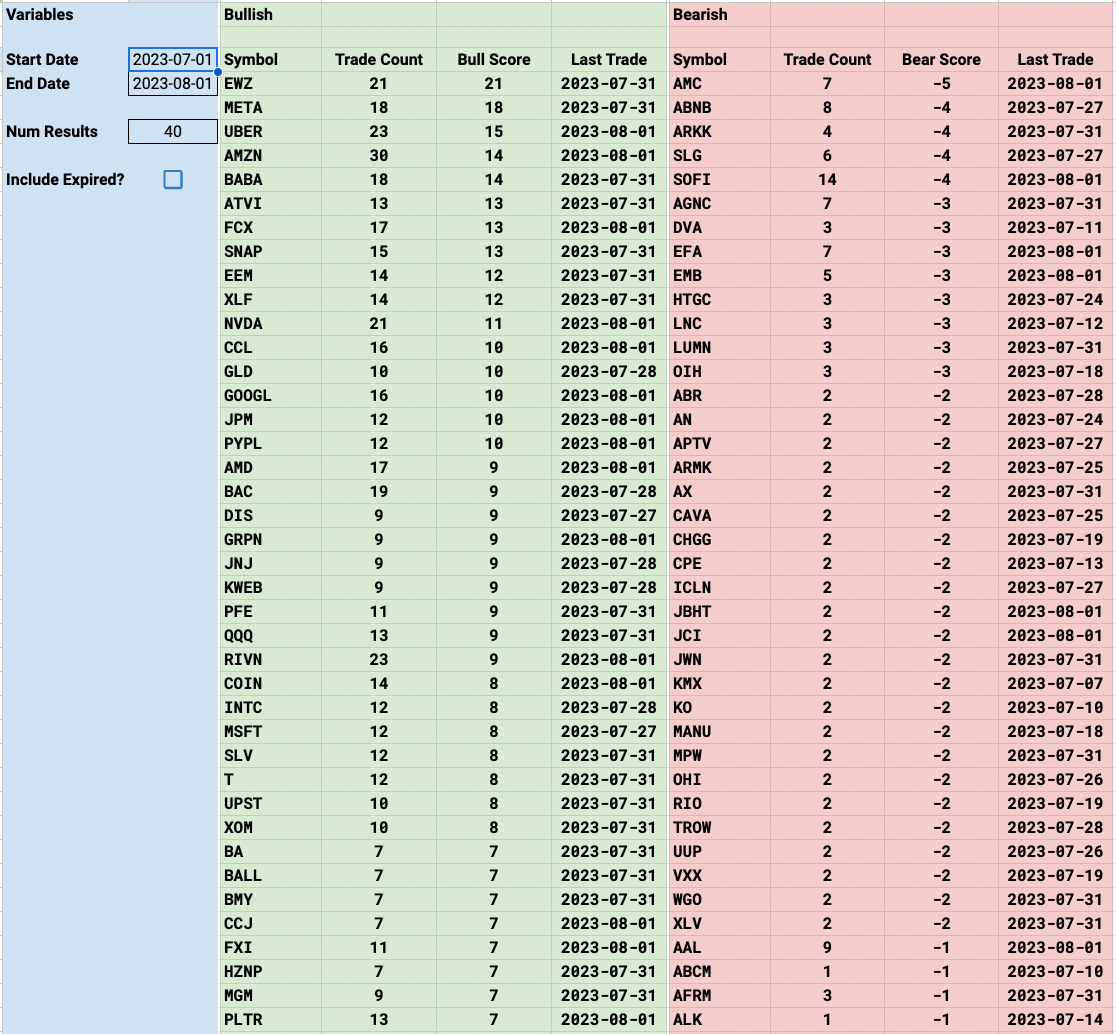Select the End Date value 2023-08-01

tap(173, 84)
